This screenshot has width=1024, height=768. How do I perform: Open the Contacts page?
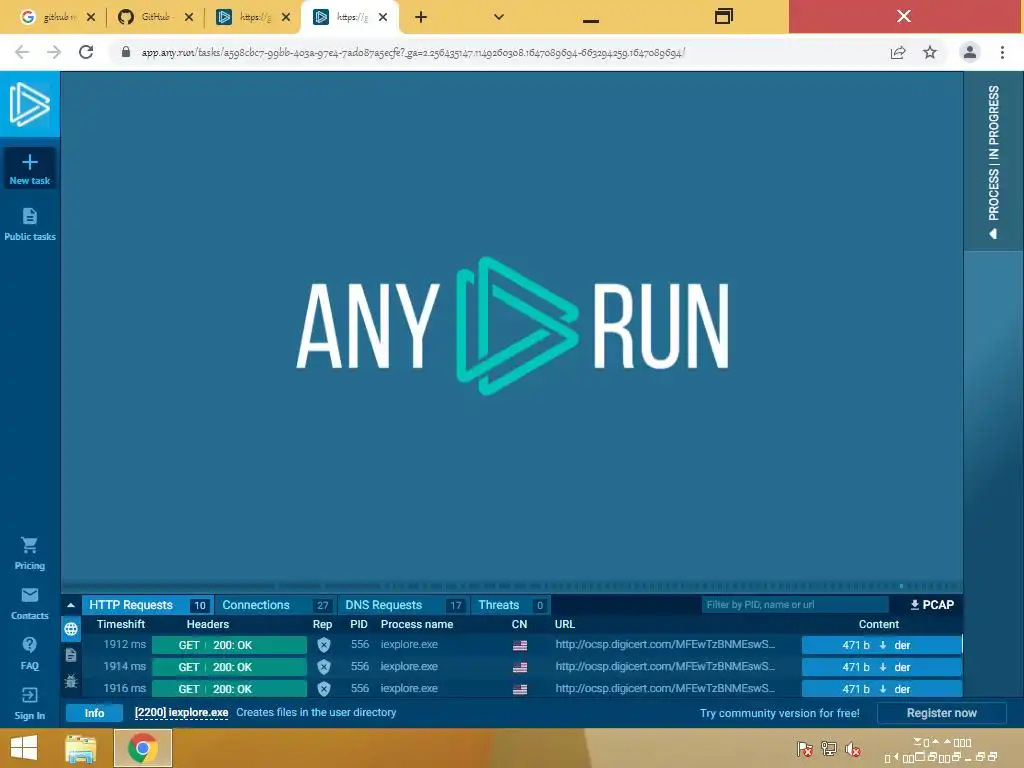click(29, 603)
